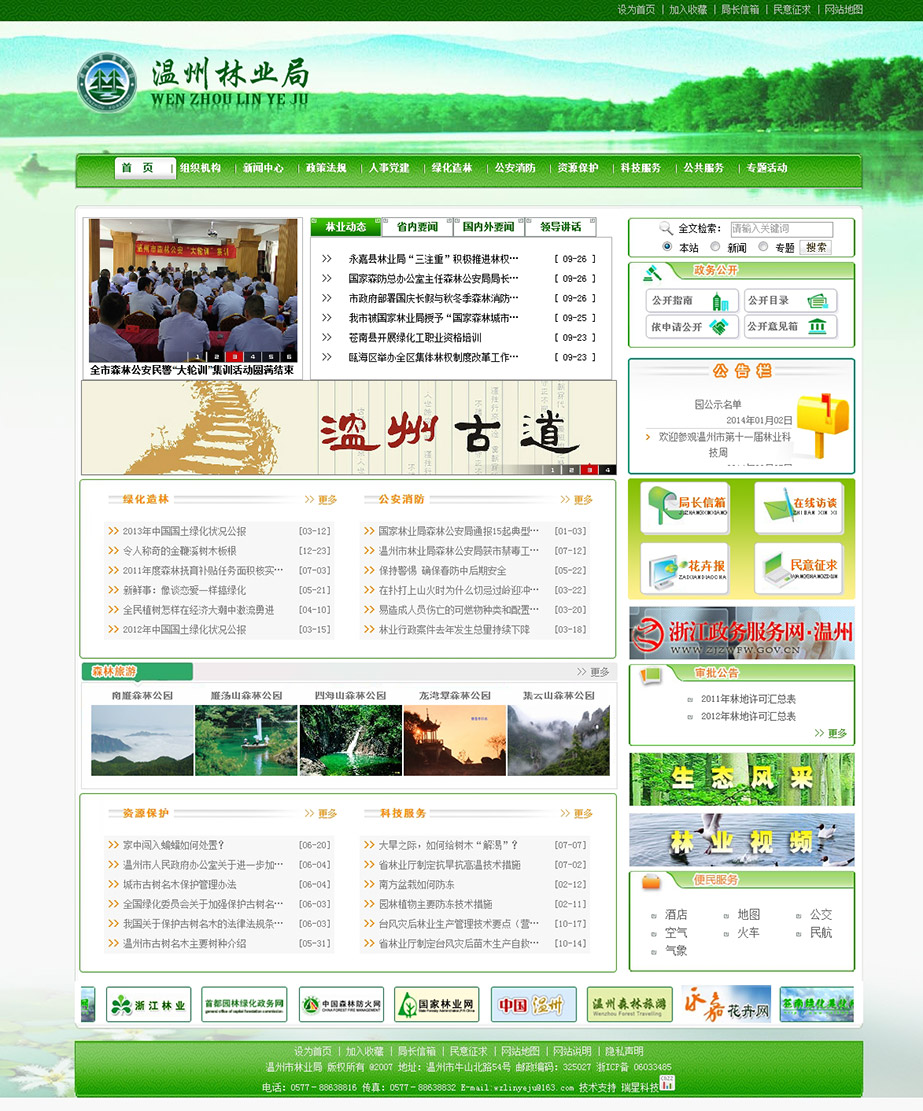Click the 中国温州 logo
The width and height of the screenshot is (923, 1111).
[x=533, y=1005]
